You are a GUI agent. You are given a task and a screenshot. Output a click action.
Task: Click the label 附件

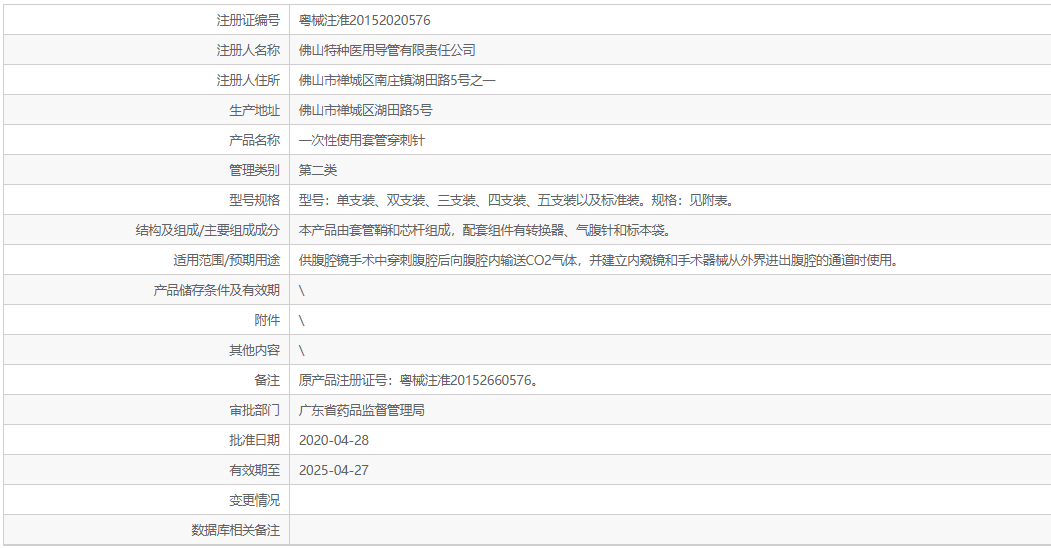(267, 320)
